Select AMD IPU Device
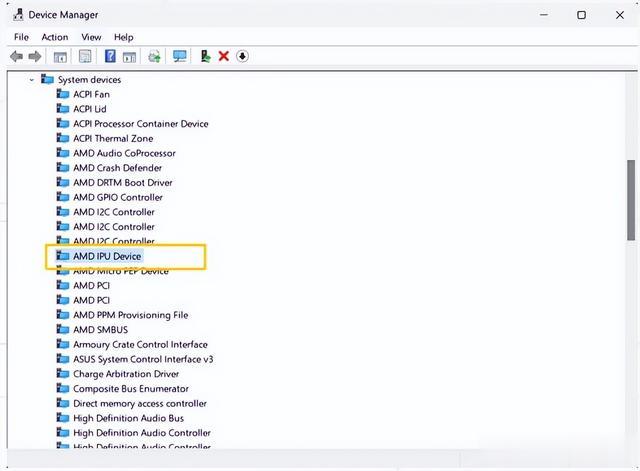The image size is (640, 471). click(x=107, y=256)
